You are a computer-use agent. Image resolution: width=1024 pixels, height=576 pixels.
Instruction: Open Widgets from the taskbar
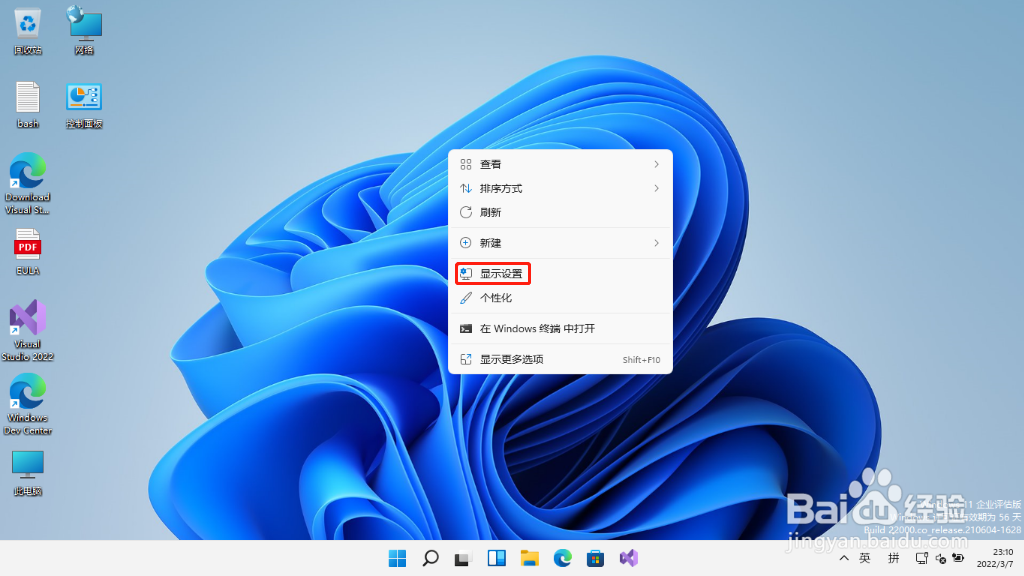tap(496, 558)
